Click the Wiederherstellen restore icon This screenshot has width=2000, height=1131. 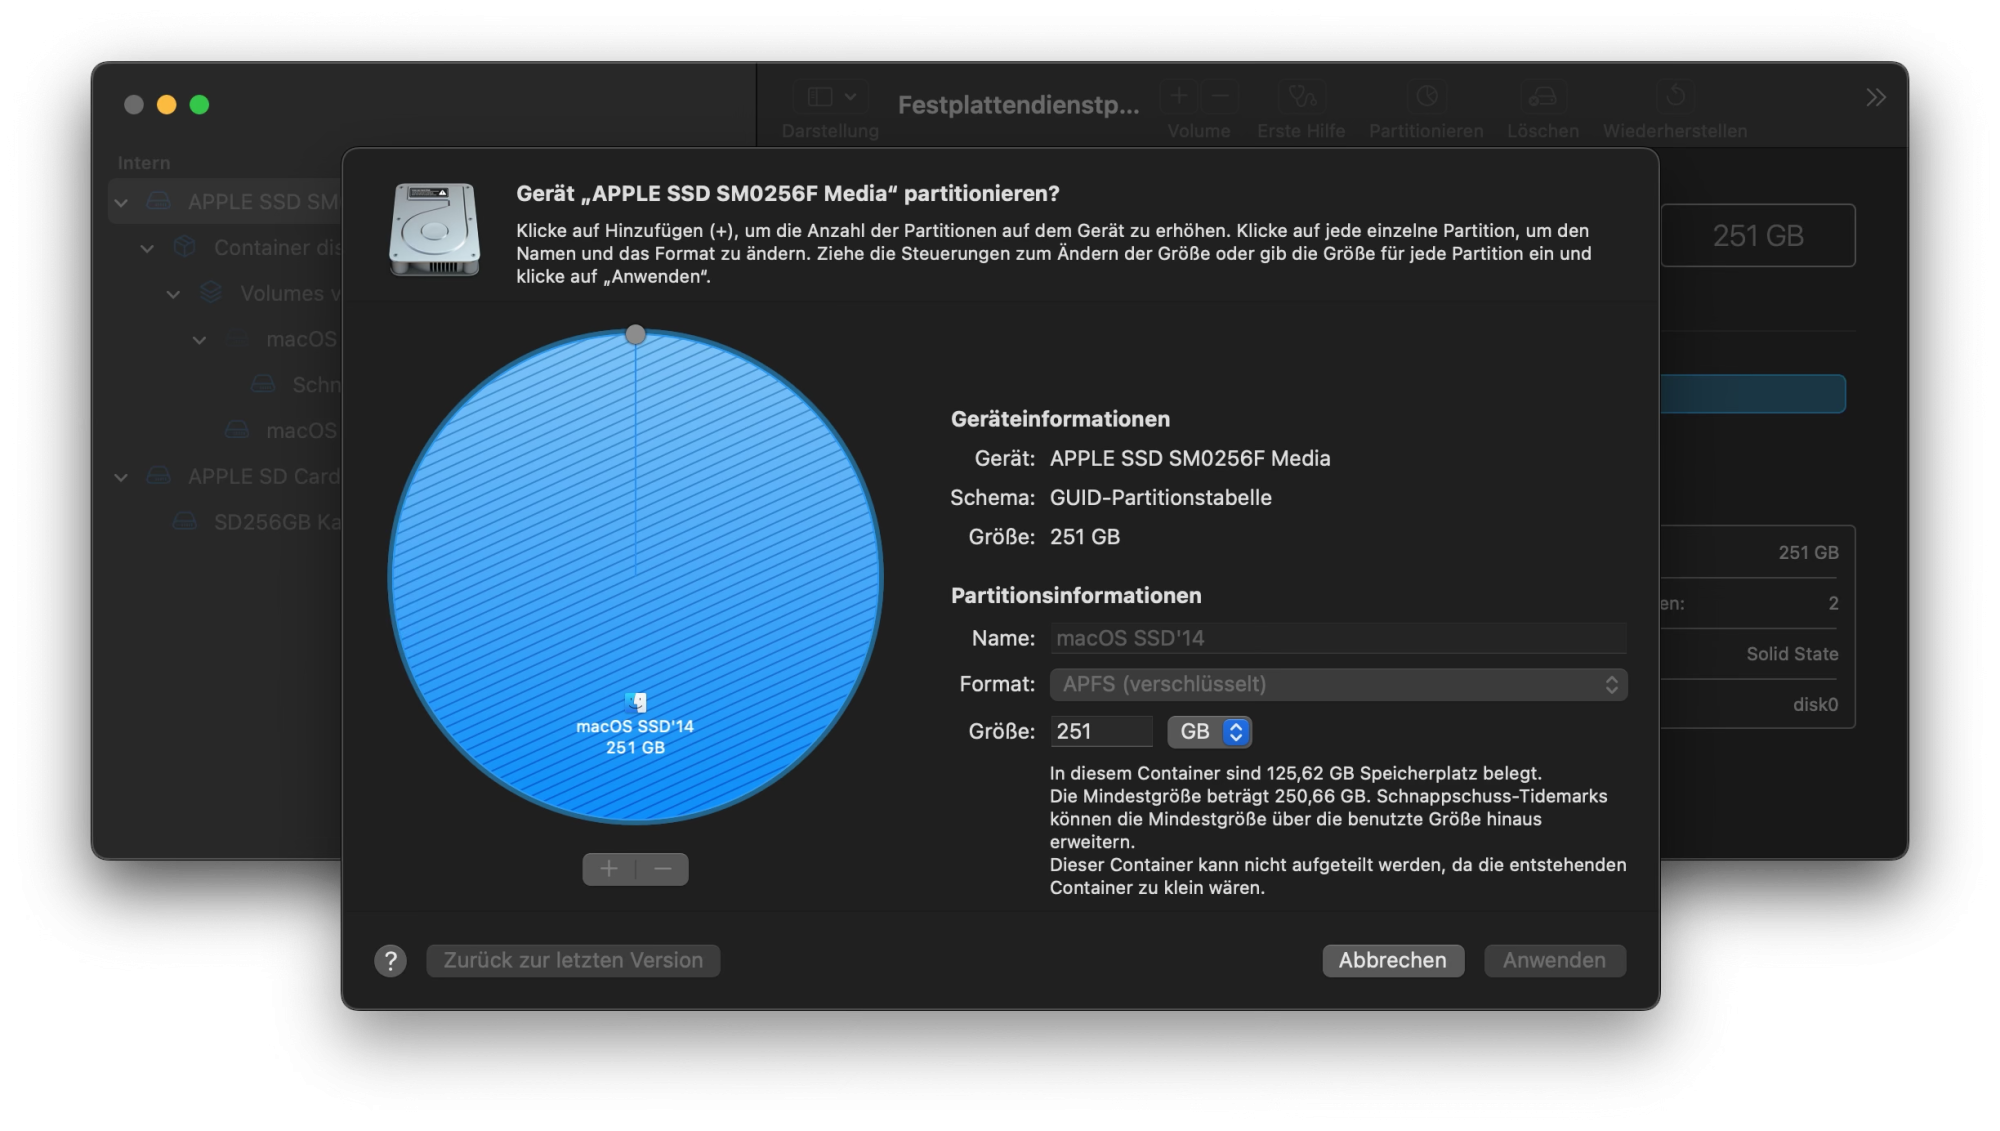1675,97
